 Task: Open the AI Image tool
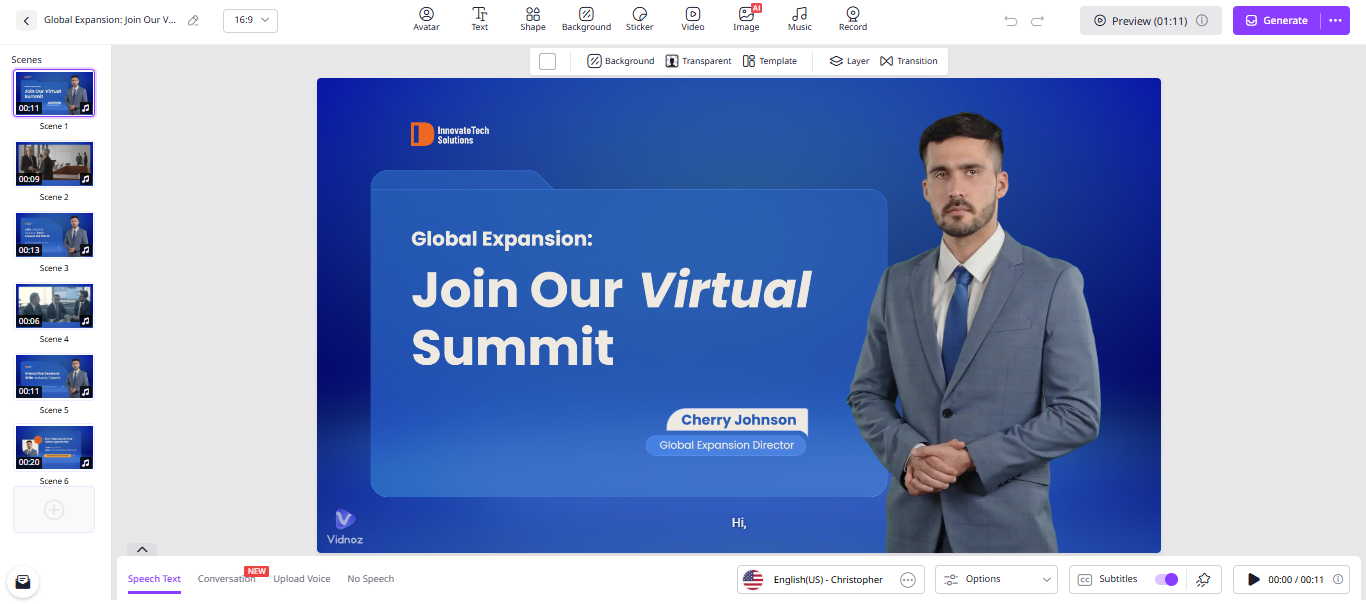[746, 19]
